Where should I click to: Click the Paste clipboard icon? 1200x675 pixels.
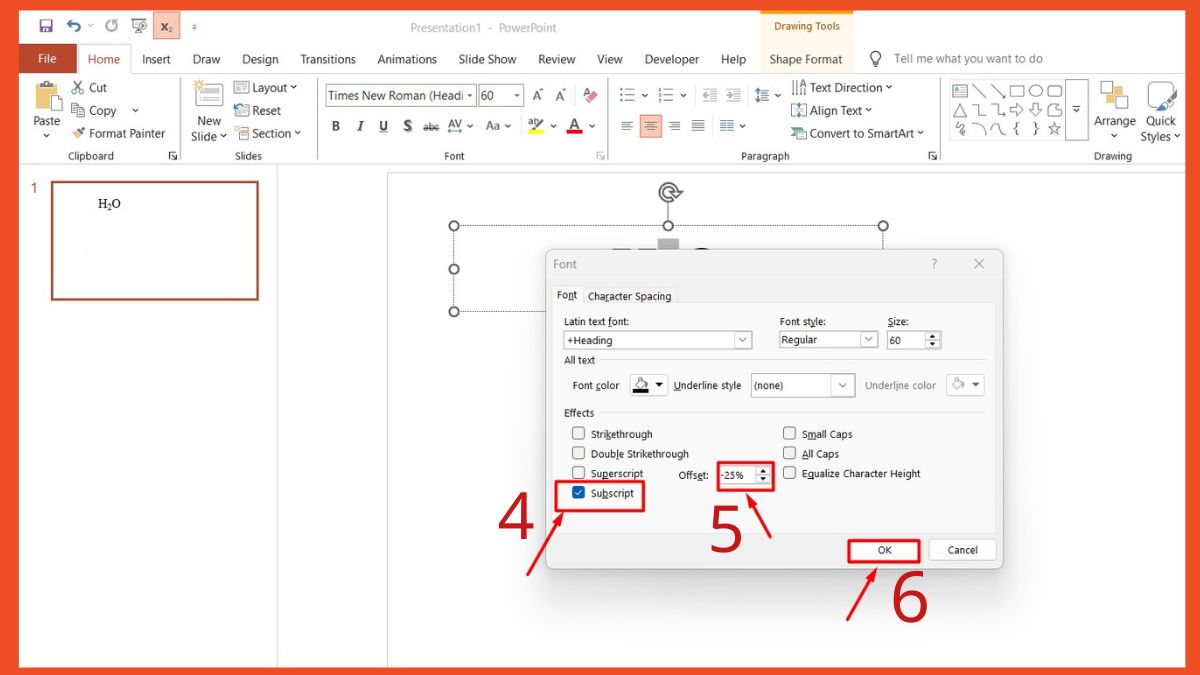pos(47,97)
